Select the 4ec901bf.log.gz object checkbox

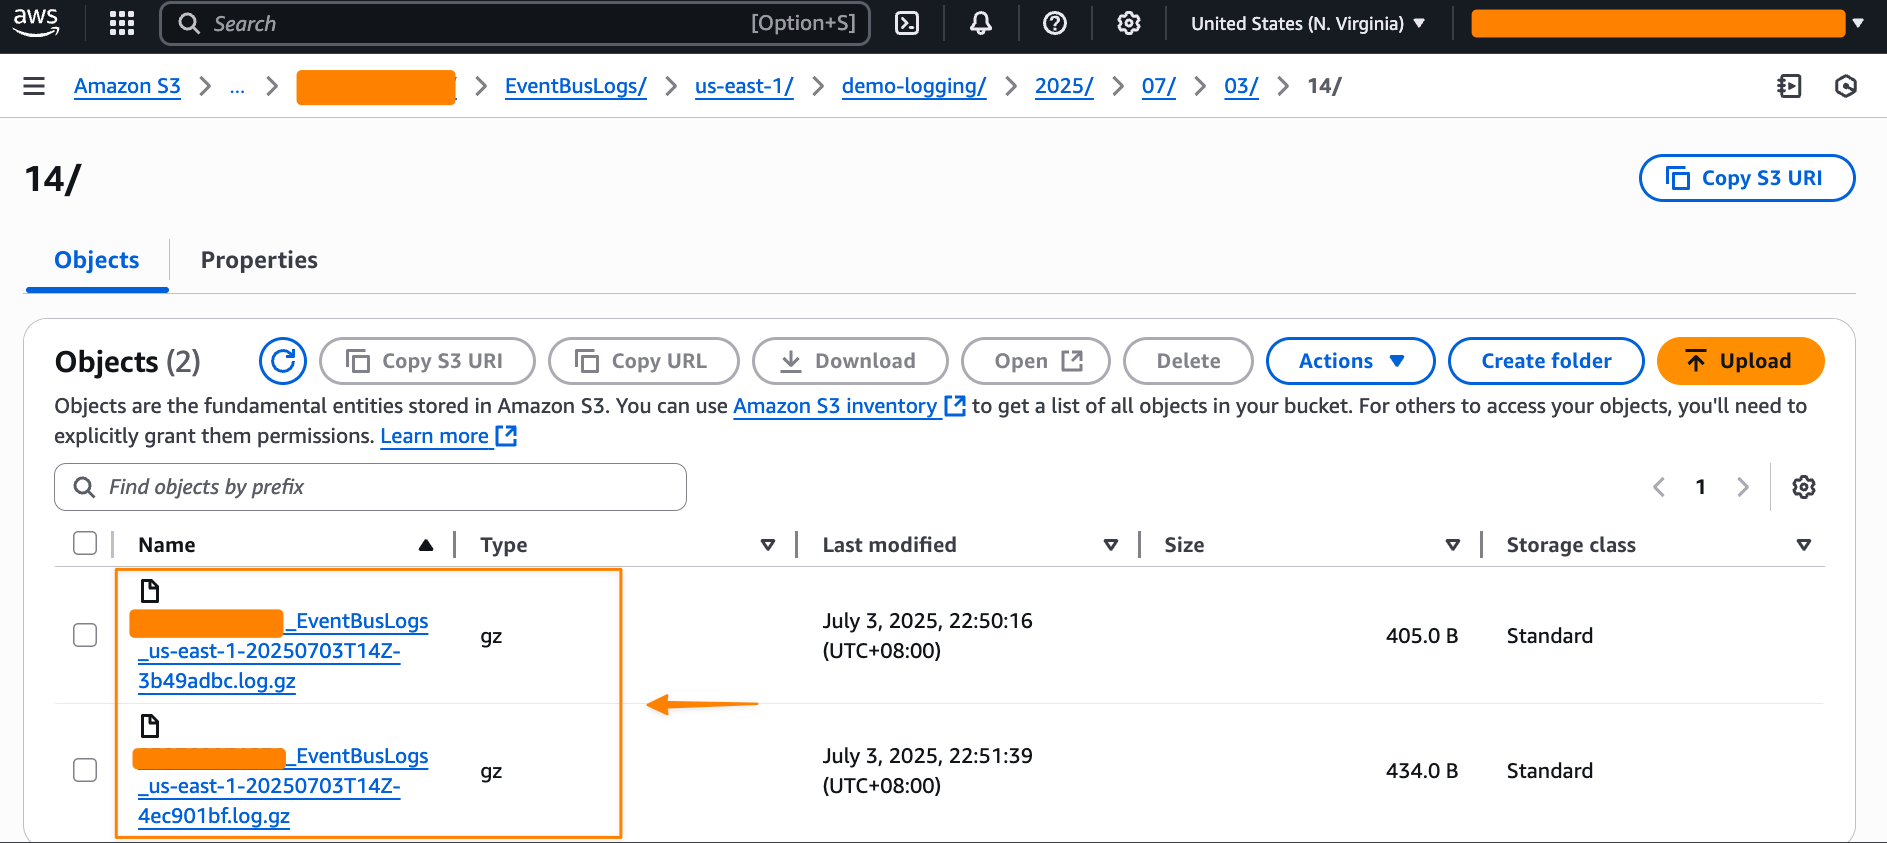[x=85, y=770]
